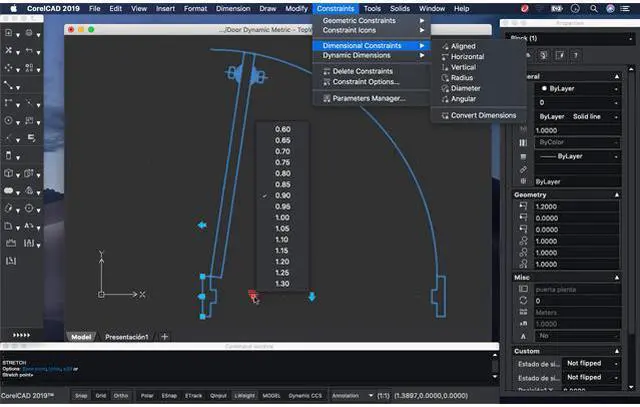Click the Print icon in left toolbar

click(x=29, y=33)
